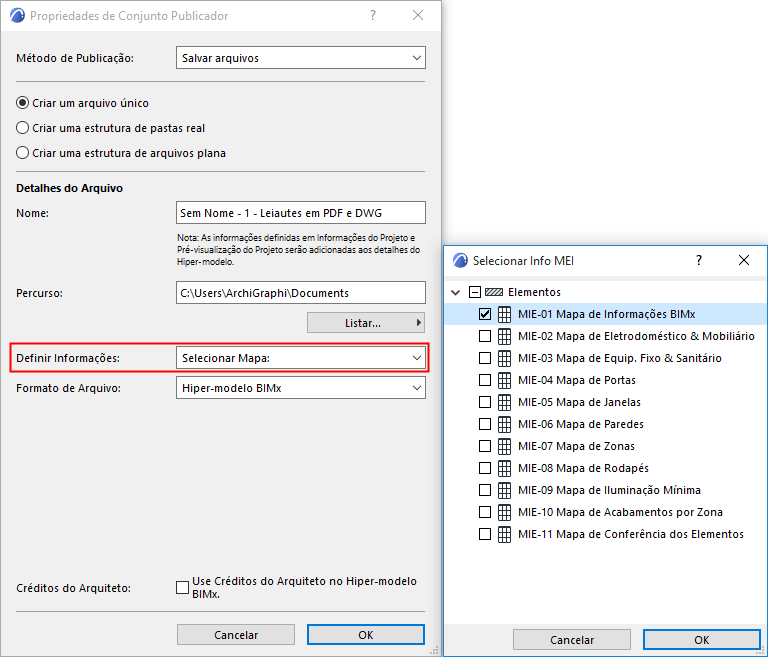Check MIE-07 Mapa de Zonas checkbox

click(x=485, y=446)
